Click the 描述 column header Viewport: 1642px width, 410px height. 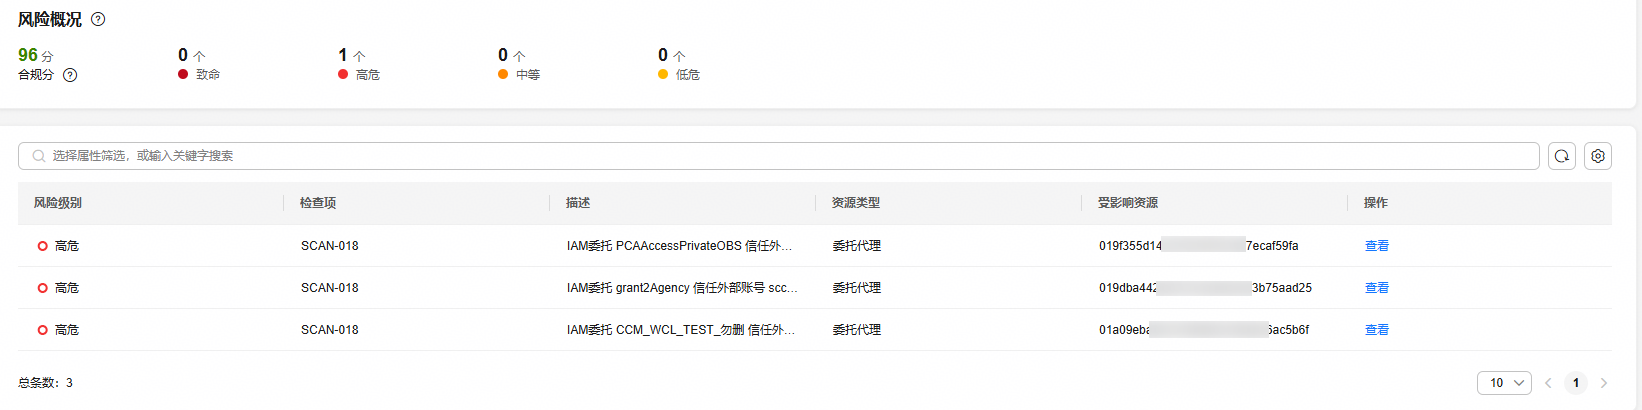click(578, 203)
